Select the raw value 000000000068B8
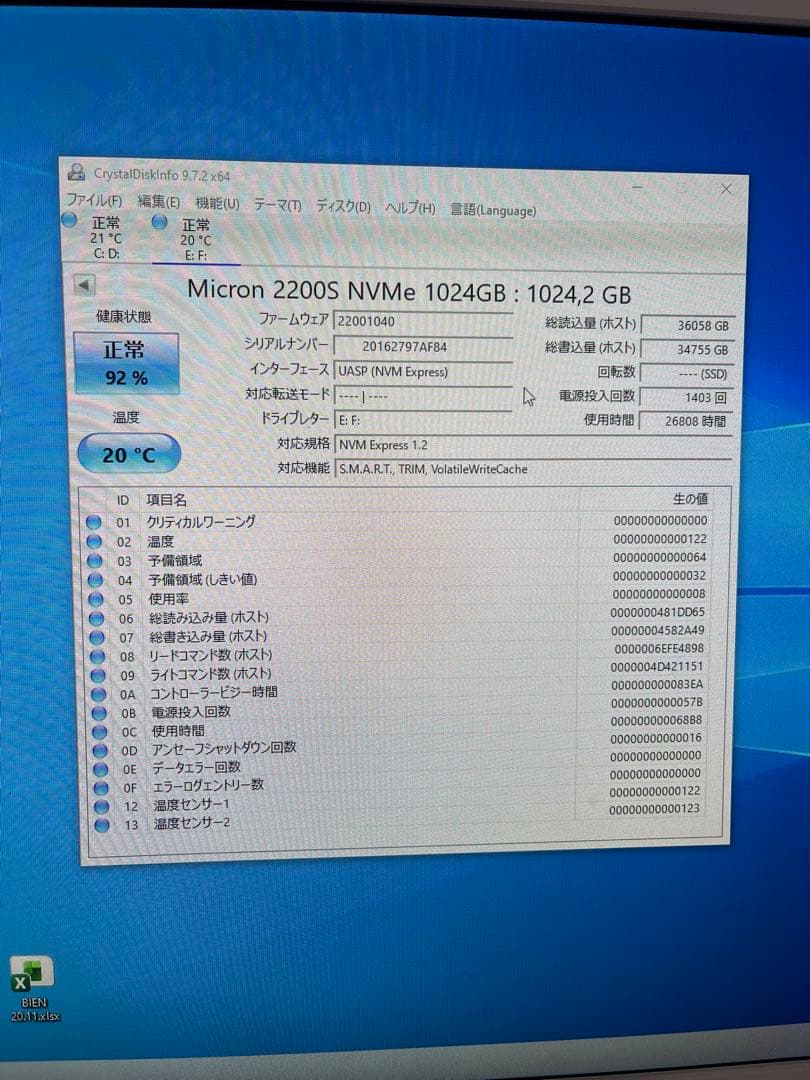Viewport: 810px width, 1080px height. click(x=656, y=720)
